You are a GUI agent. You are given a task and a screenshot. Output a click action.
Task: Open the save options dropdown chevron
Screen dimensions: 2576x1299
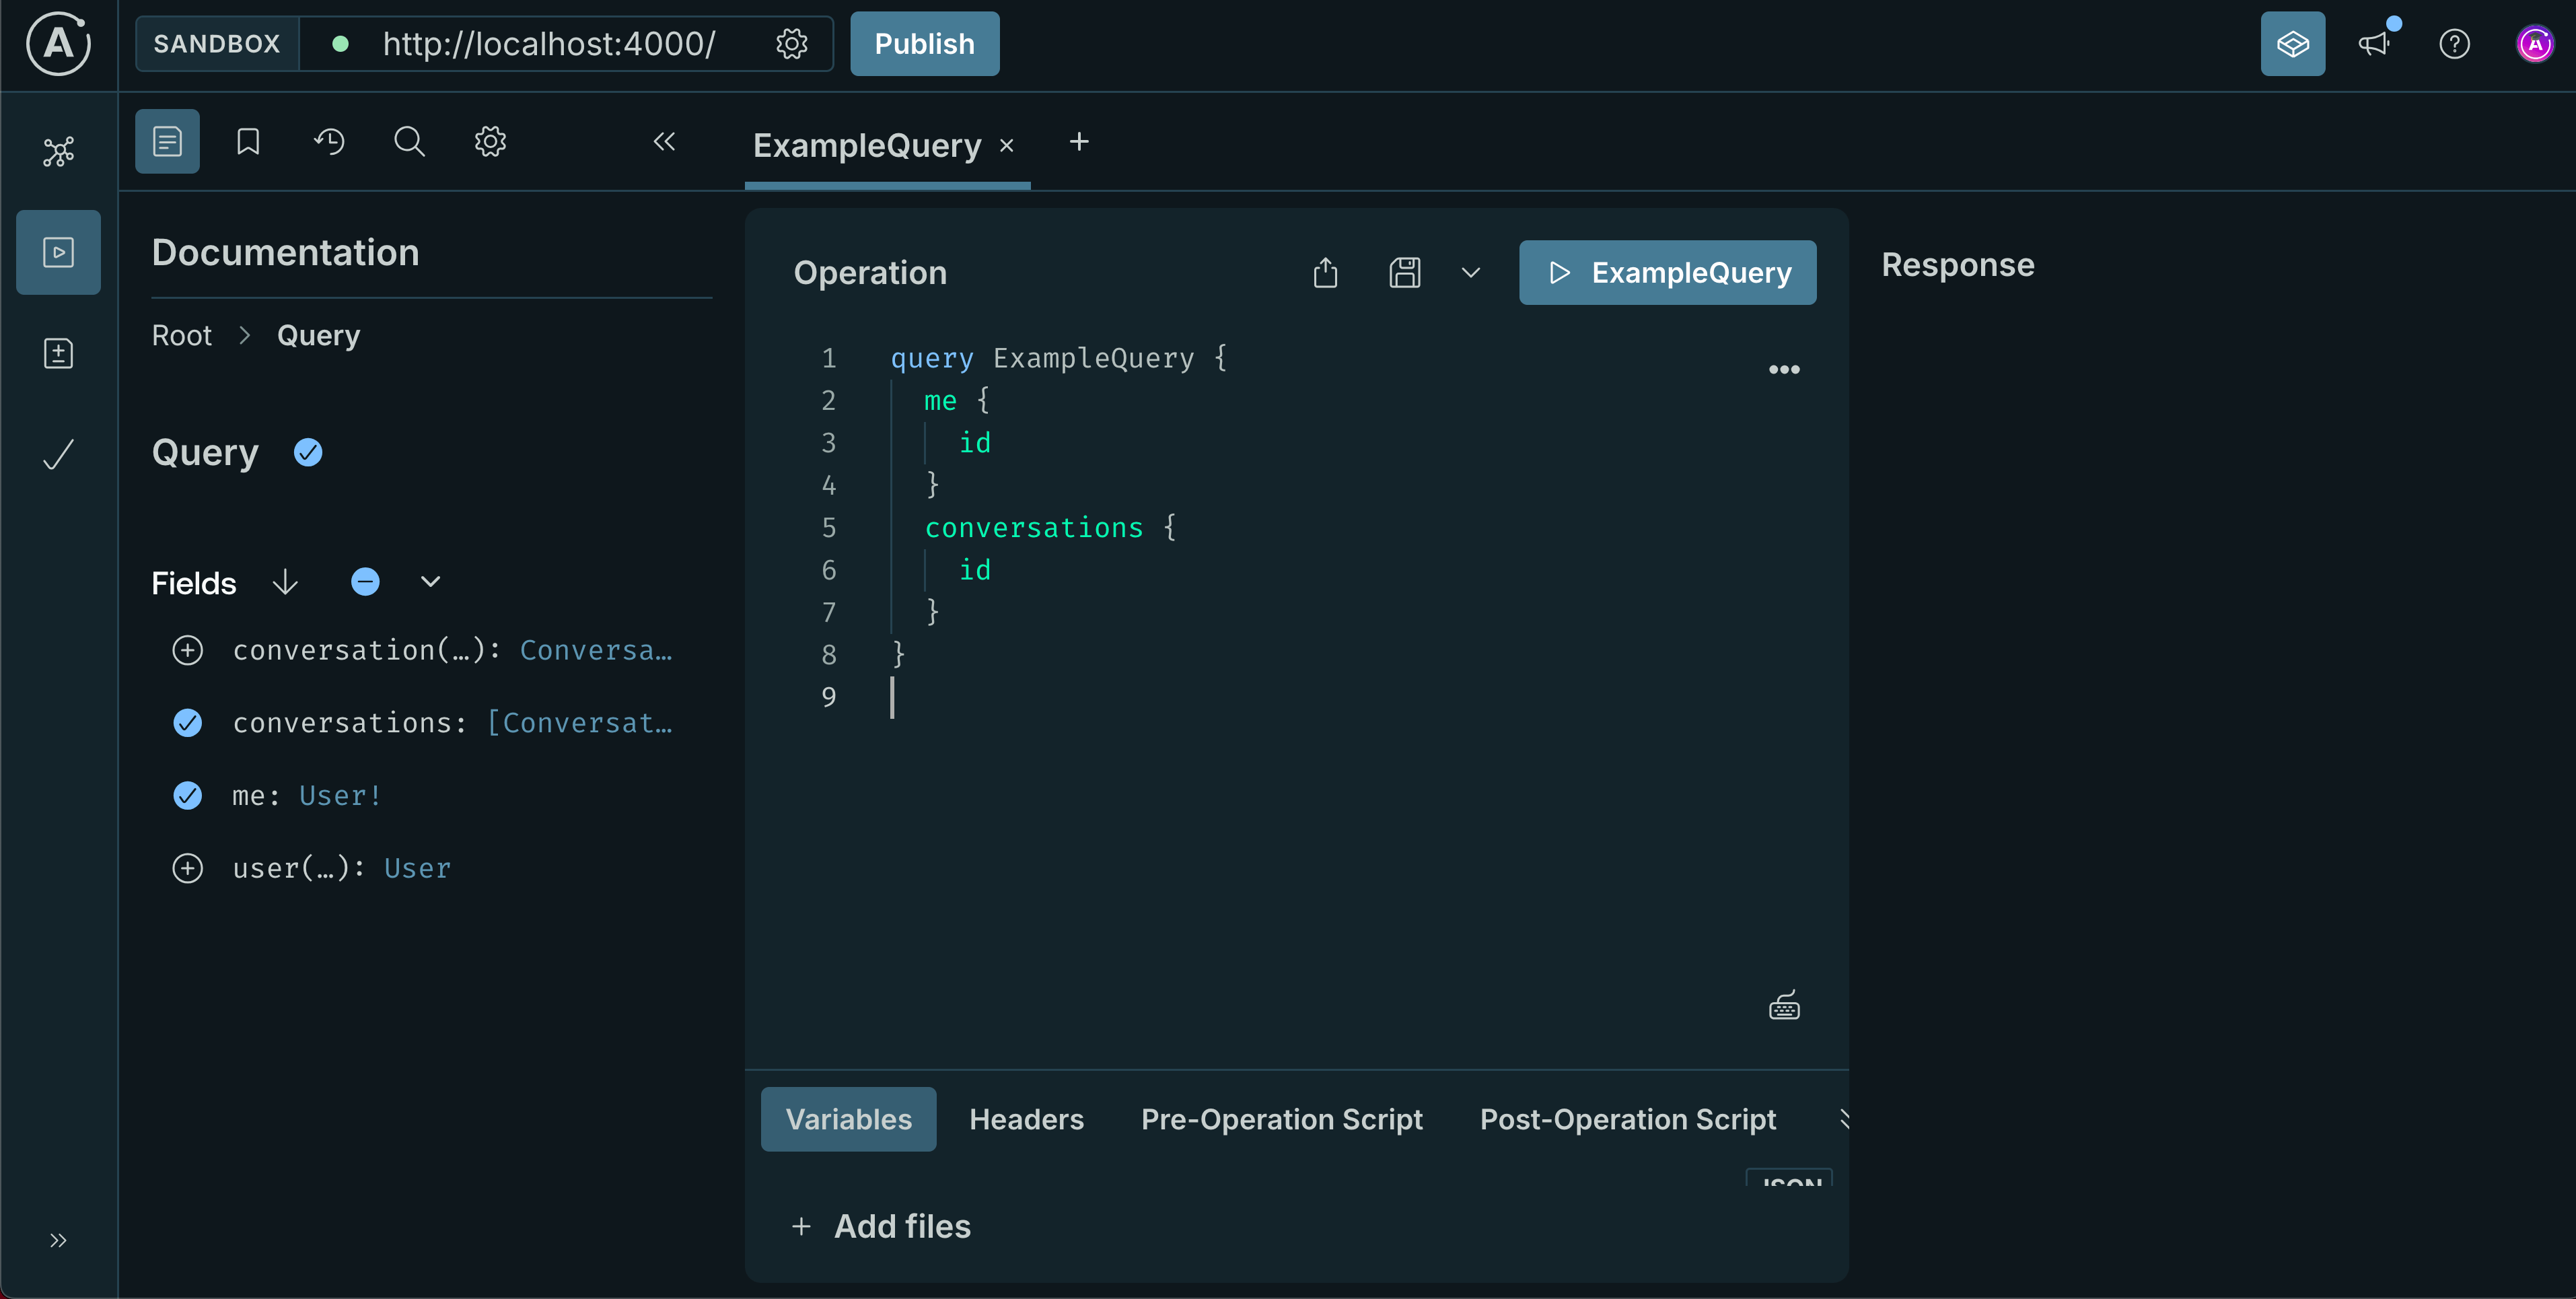pyautogui.click(x=1470, y=273)
